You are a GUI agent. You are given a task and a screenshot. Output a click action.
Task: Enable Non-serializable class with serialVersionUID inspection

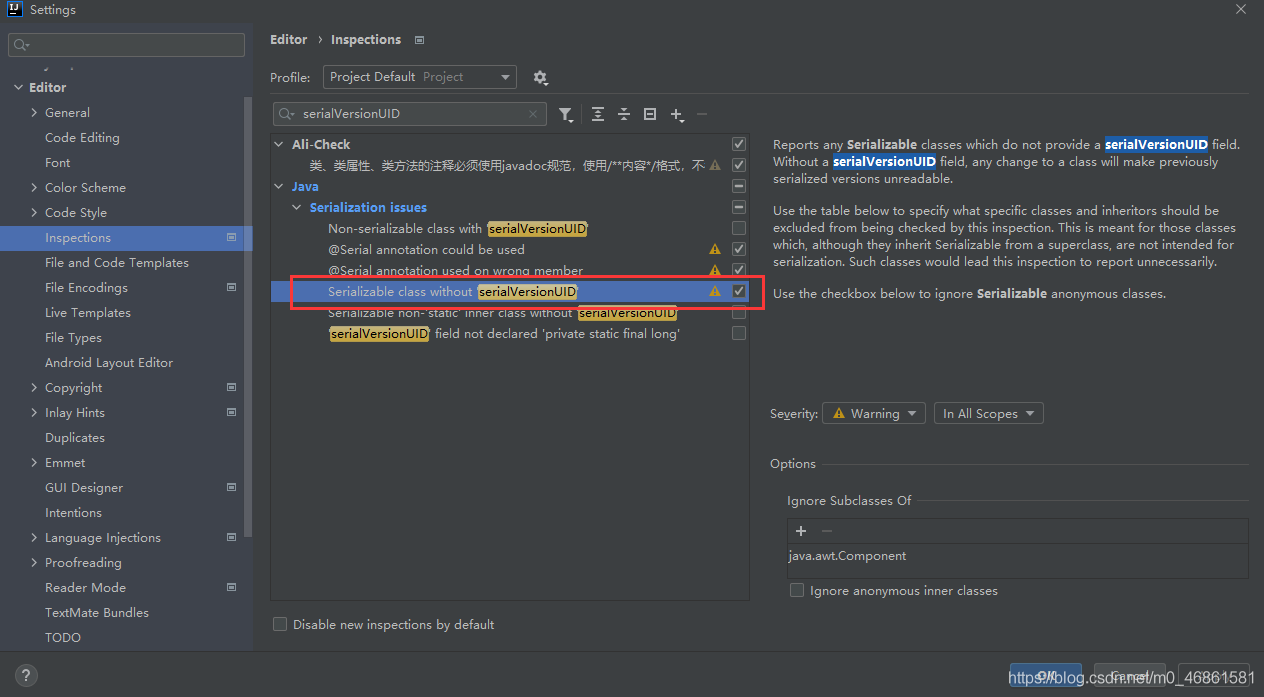(x=739, y=228)
